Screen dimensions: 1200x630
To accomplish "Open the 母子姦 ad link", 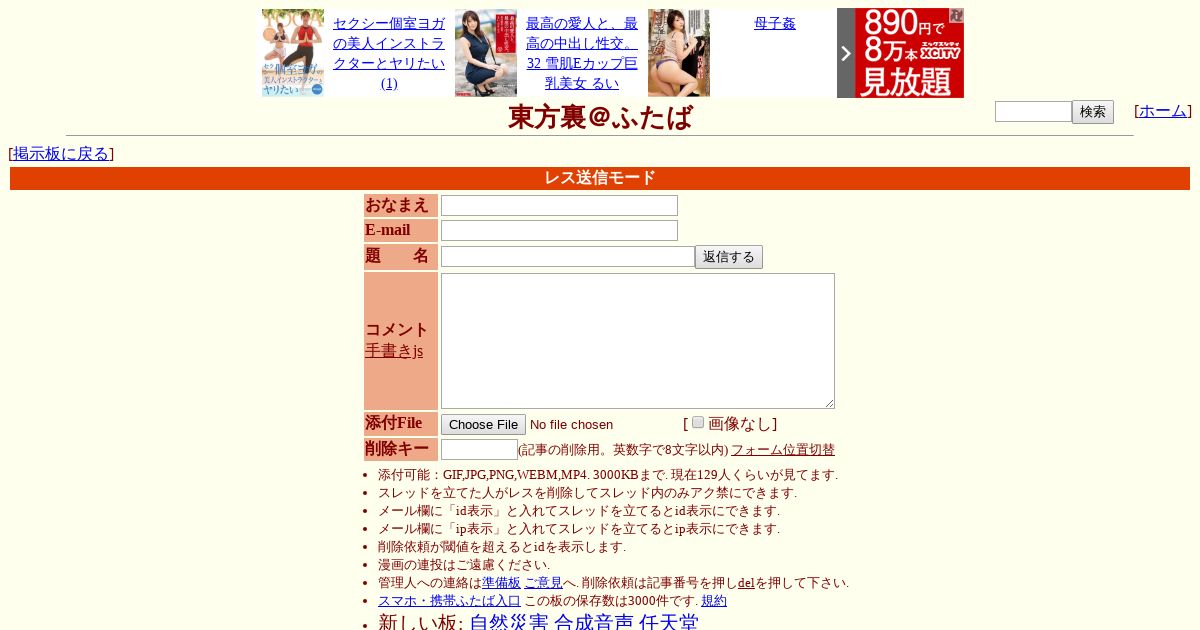I will pyautogui.click(x=775, y=23).
